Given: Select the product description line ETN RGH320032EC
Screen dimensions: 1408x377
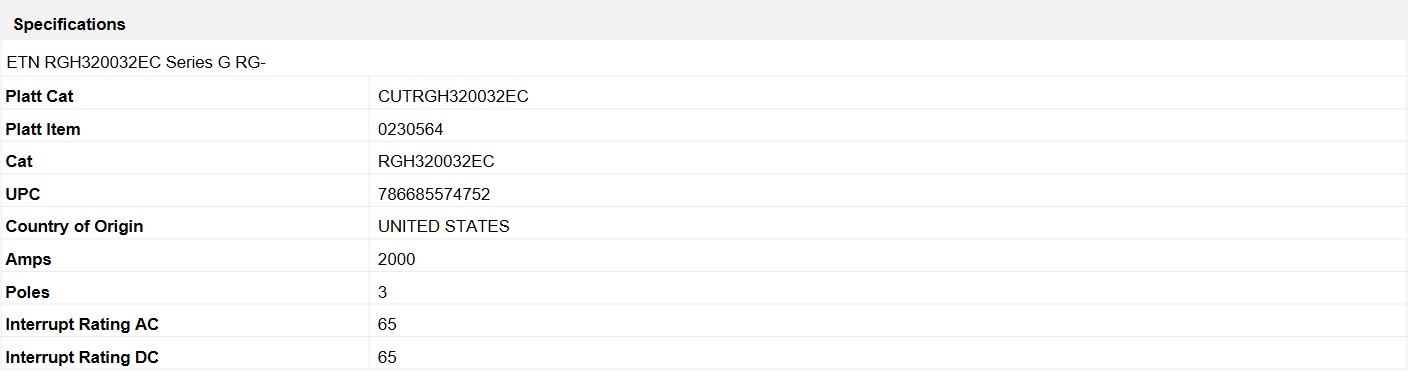Looking at the screenshot, I should point(135,62).
